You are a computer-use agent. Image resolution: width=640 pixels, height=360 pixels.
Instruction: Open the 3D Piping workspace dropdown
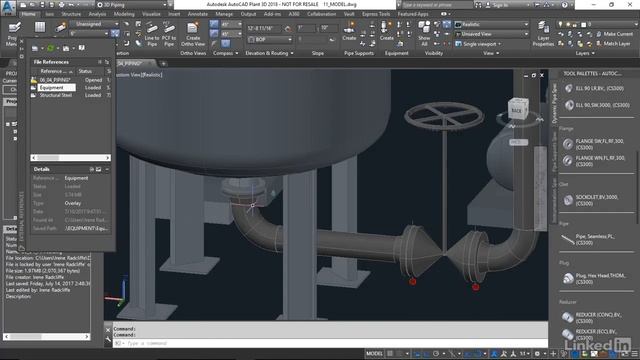click(x=132, y=5)
